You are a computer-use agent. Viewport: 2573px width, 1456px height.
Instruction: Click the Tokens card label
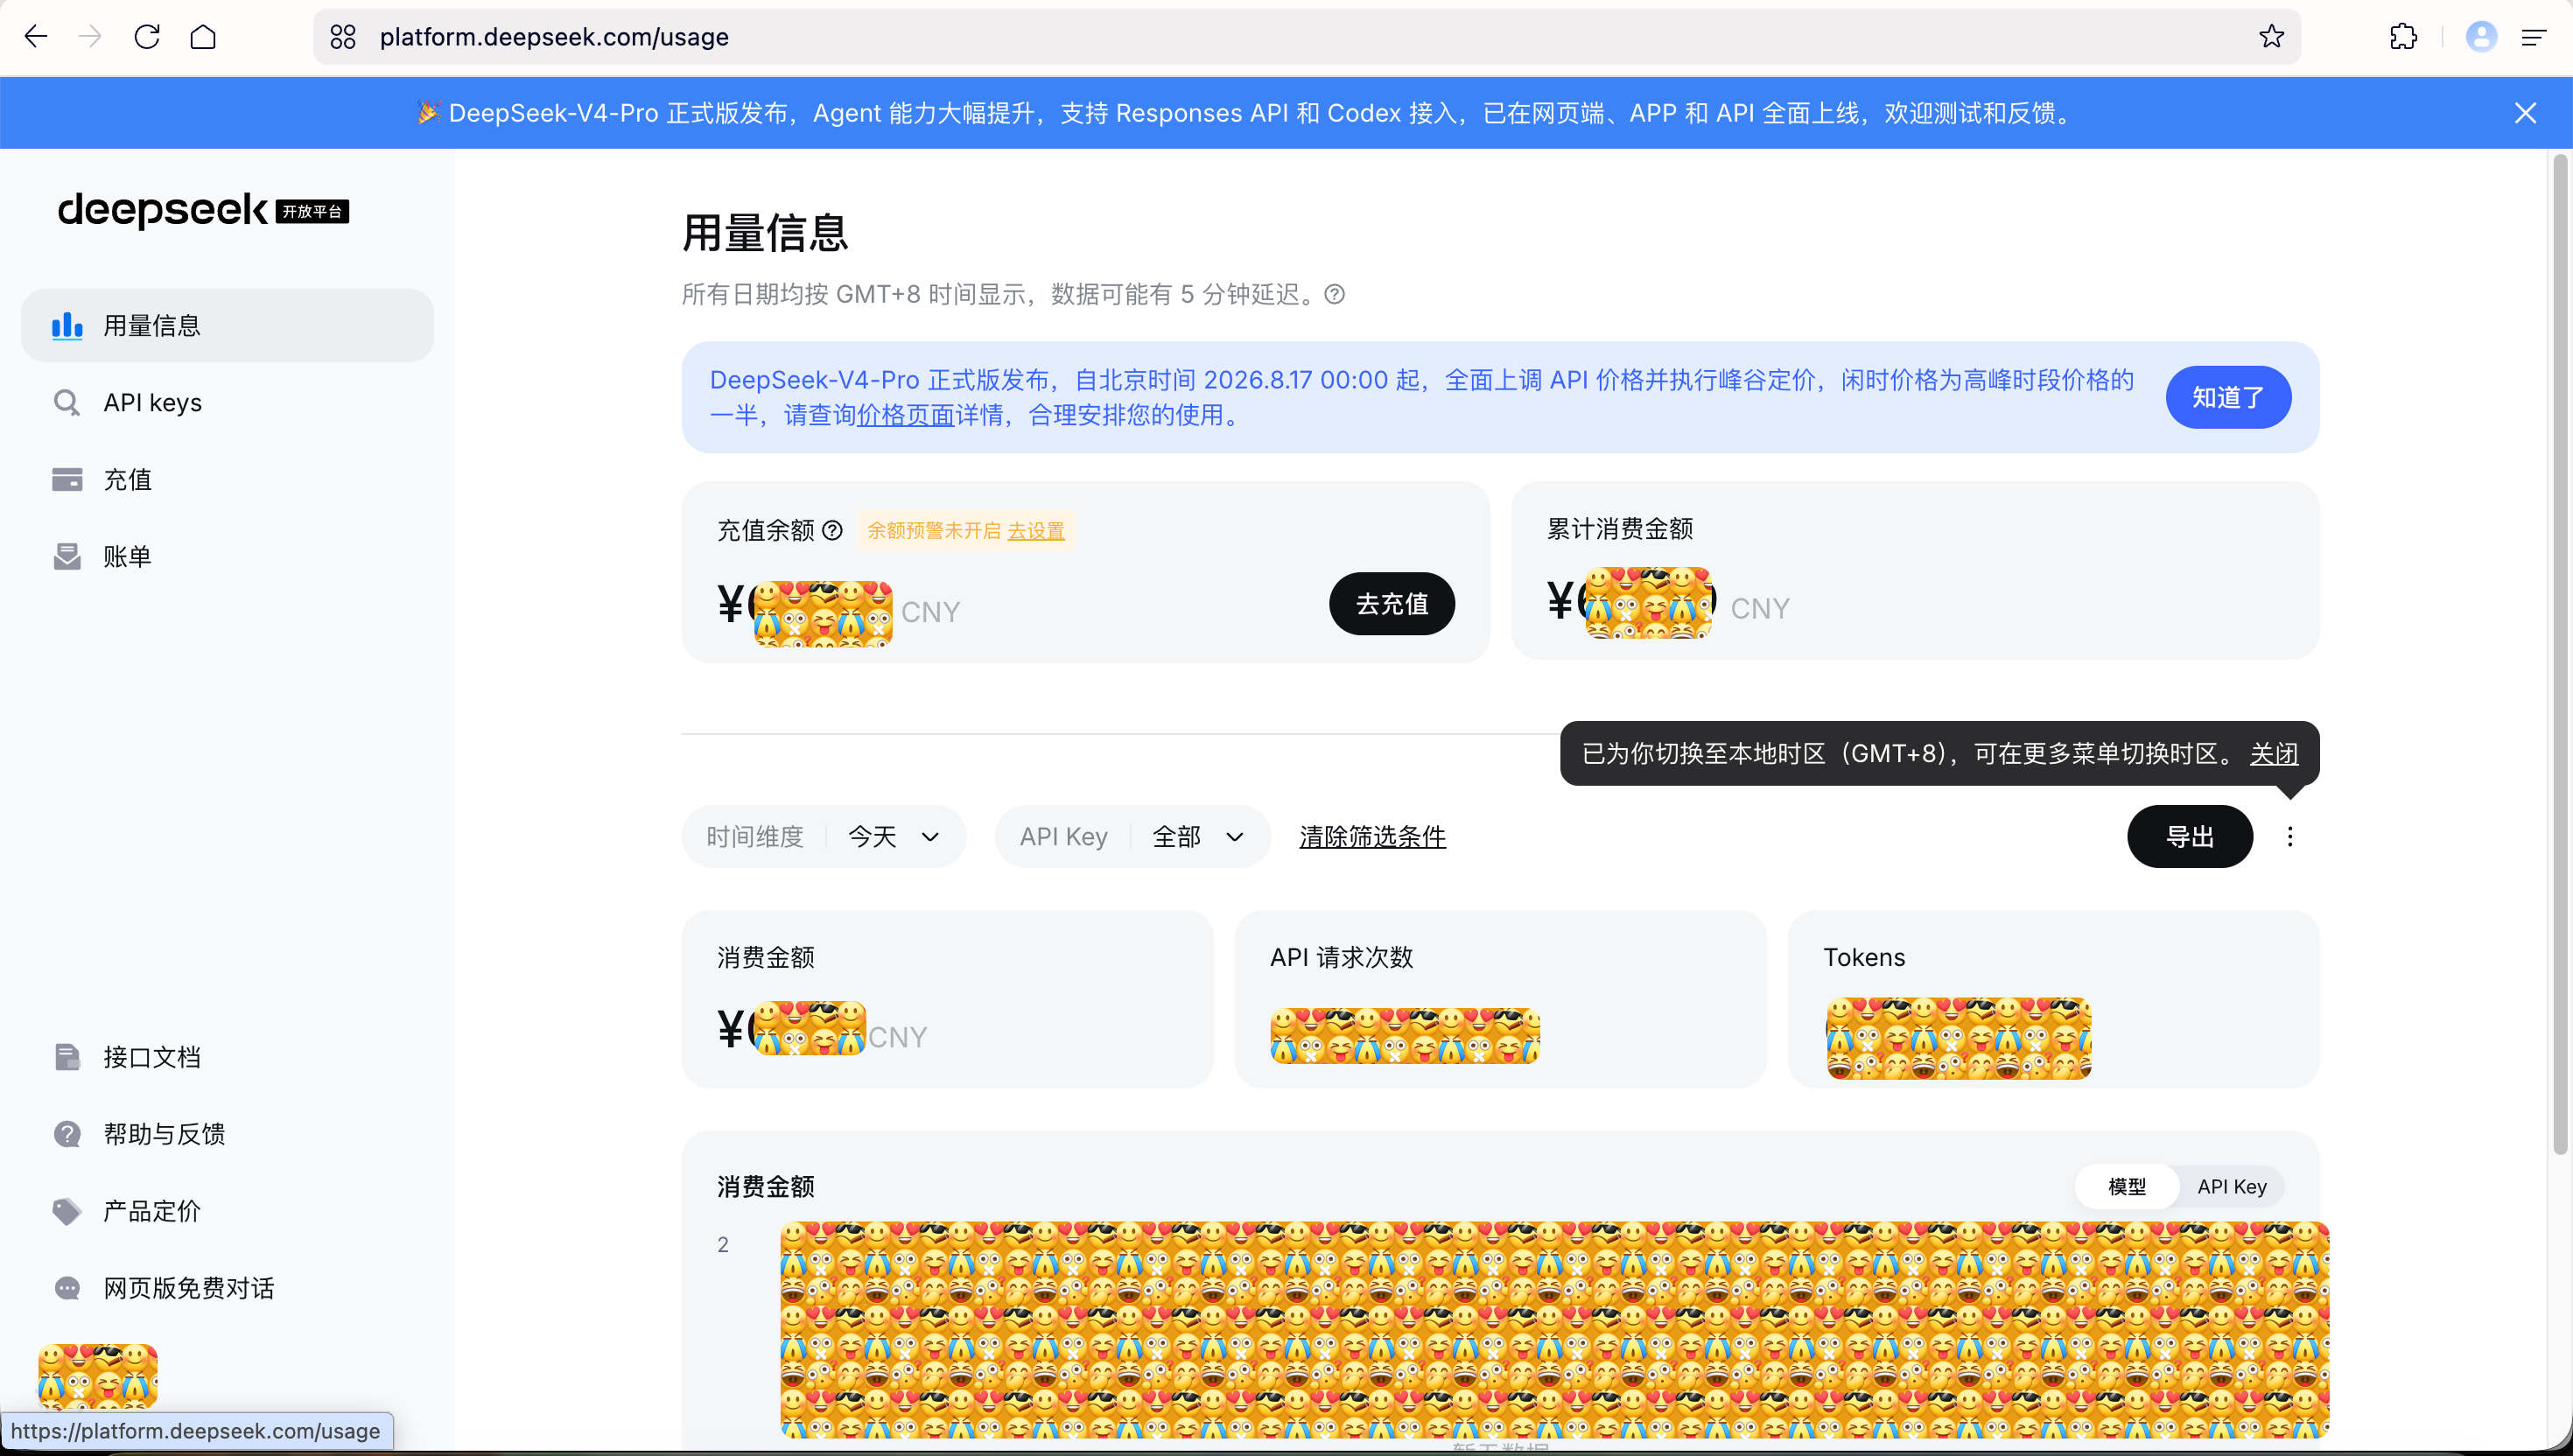(x=1864, y=958)
